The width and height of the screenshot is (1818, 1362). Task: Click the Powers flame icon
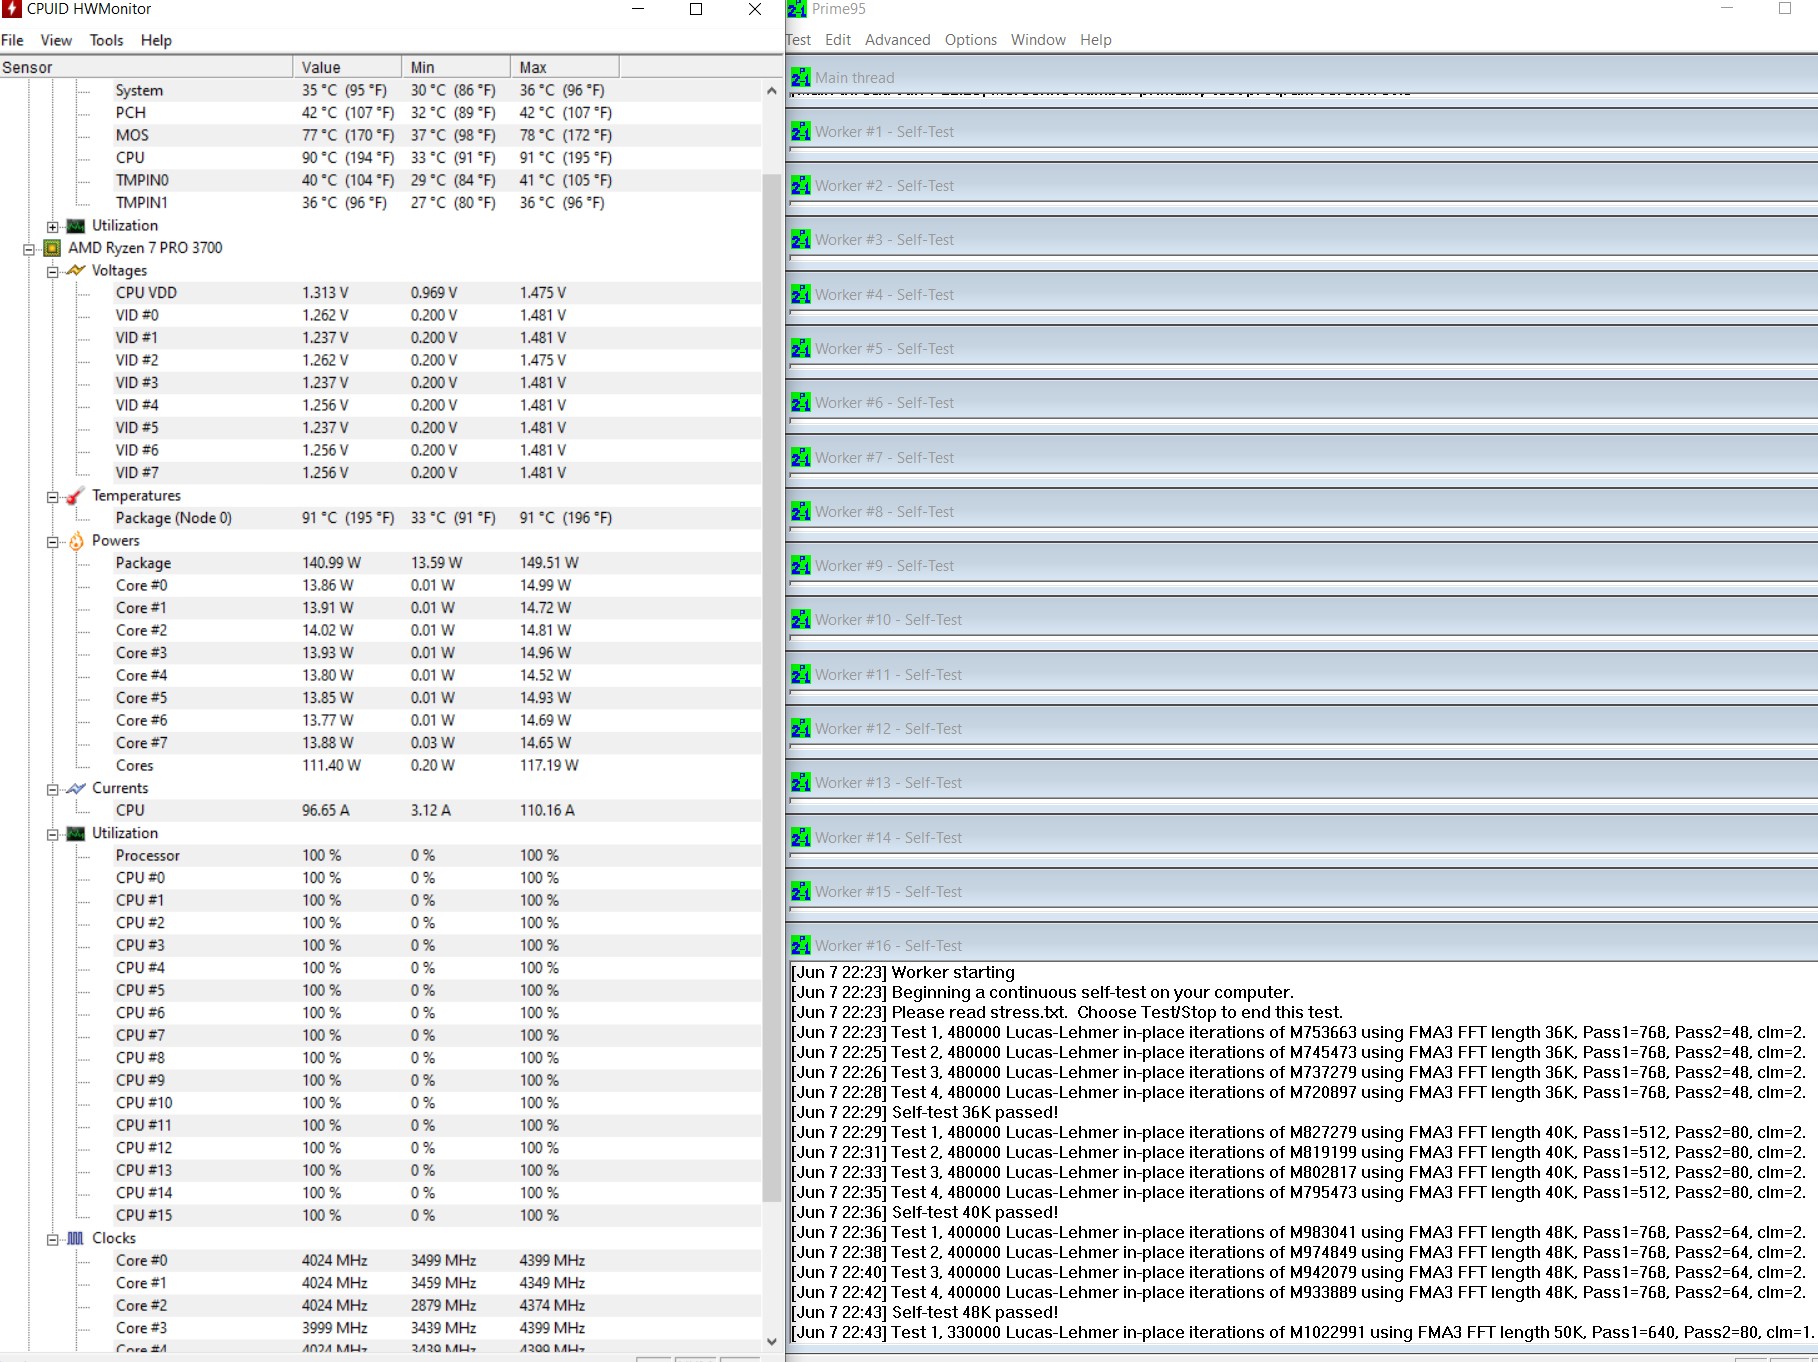pyautogui.click(x=76, y=541)
